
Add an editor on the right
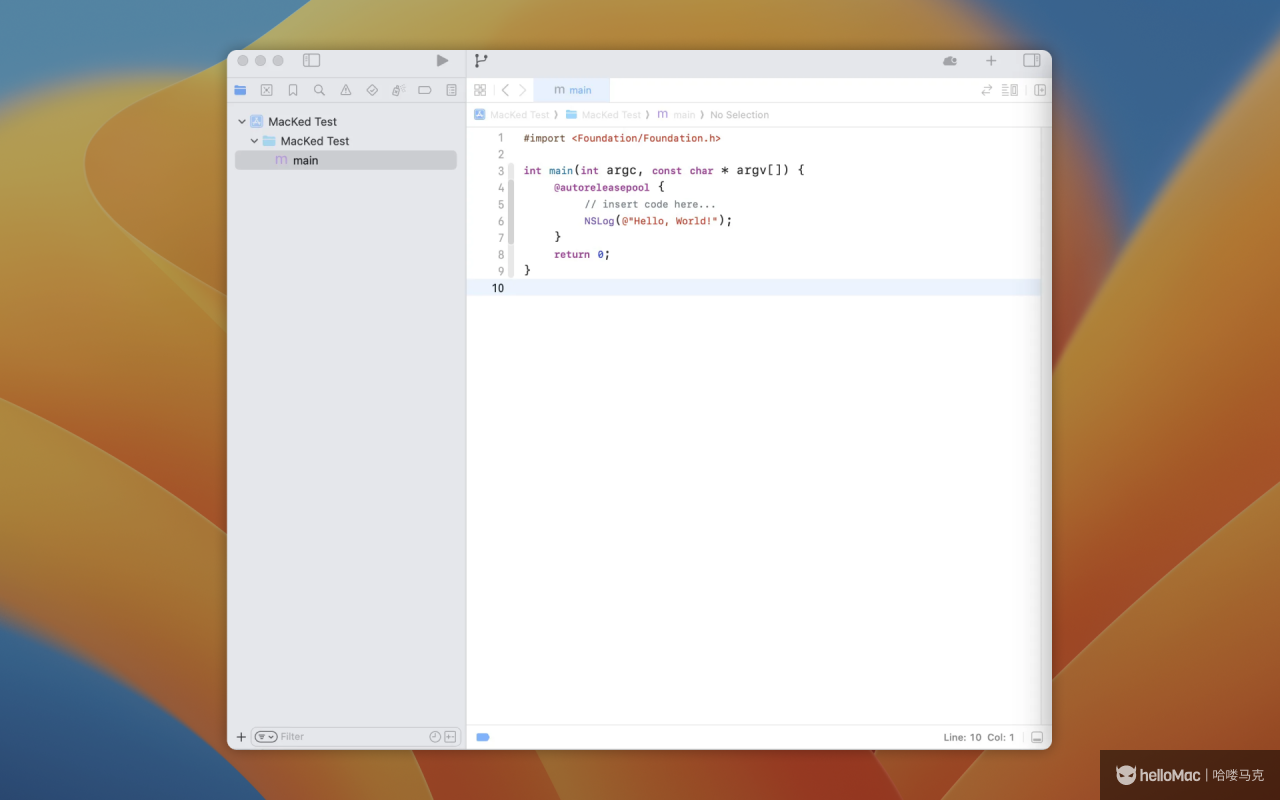[x=1040, y=90]
